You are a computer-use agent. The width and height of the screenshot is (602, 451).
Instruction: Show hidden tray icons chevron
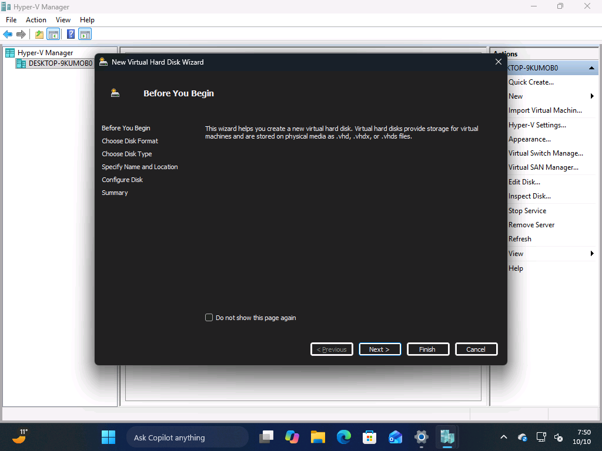[504, 437]
